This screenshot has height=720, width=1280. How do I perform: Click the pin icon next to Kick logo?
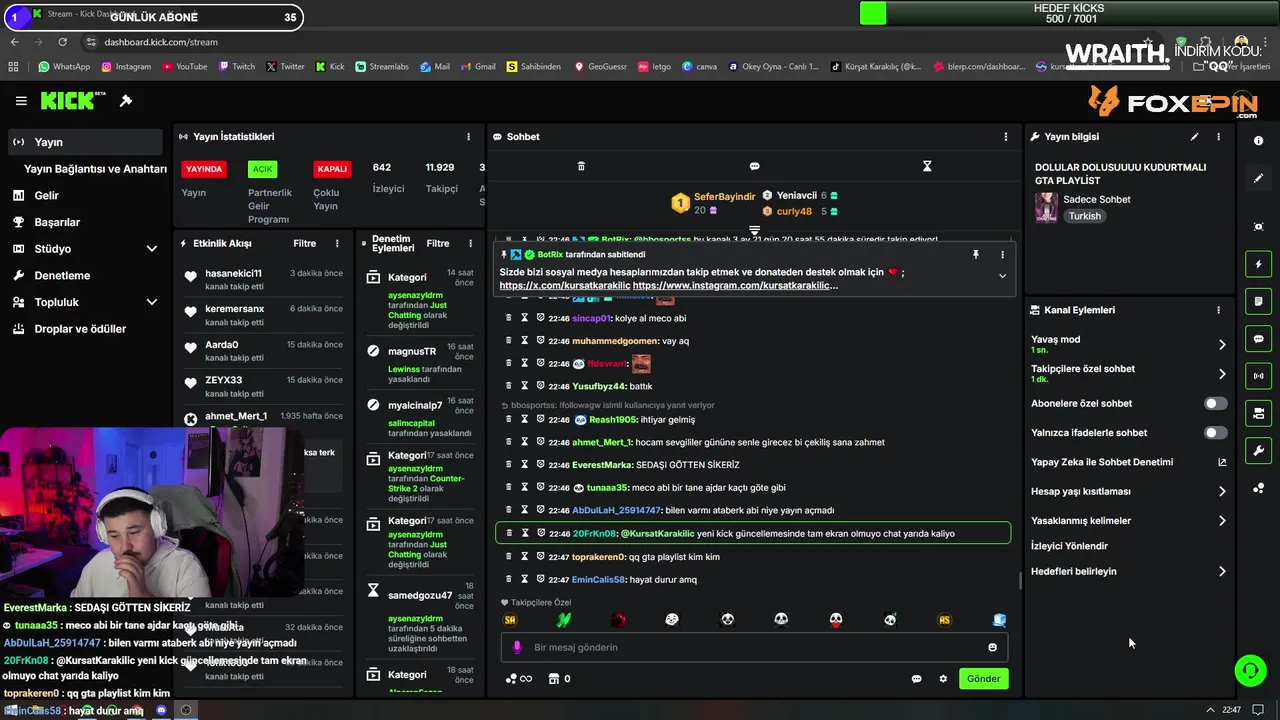click(126, 101)
